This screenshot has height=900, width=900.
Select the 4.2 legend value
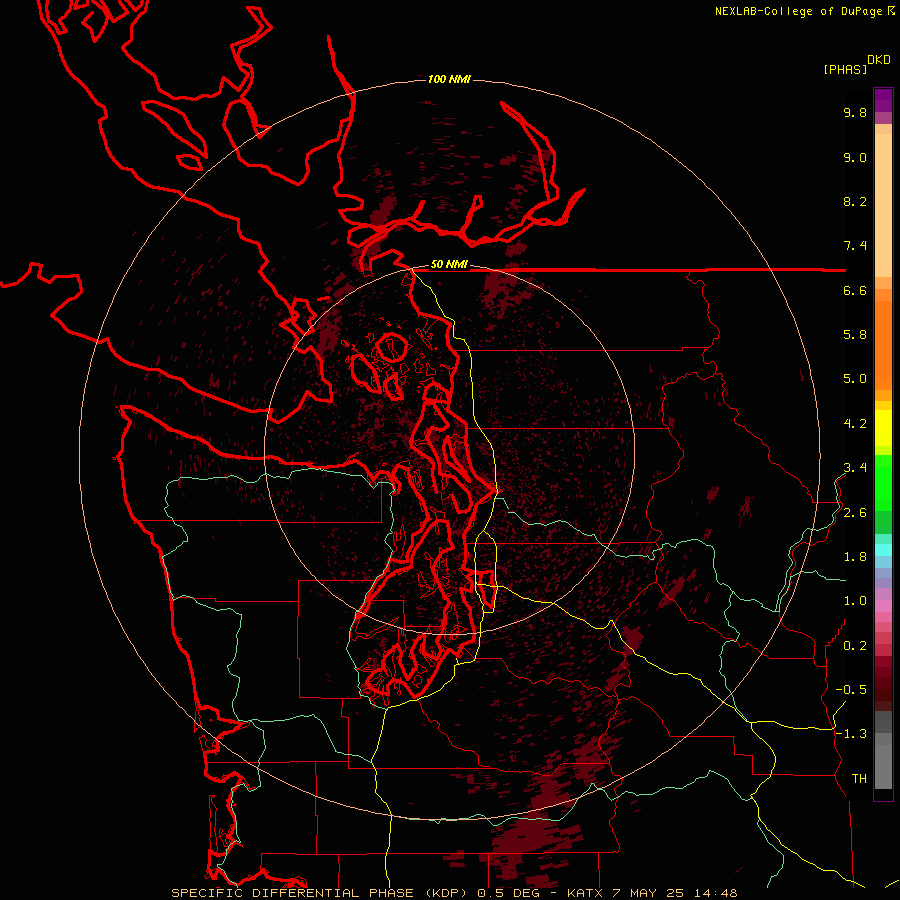855,424
